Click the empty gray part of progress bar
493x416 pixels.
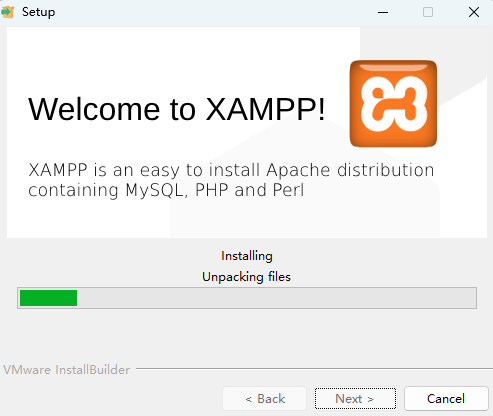[x=276, y=298]
